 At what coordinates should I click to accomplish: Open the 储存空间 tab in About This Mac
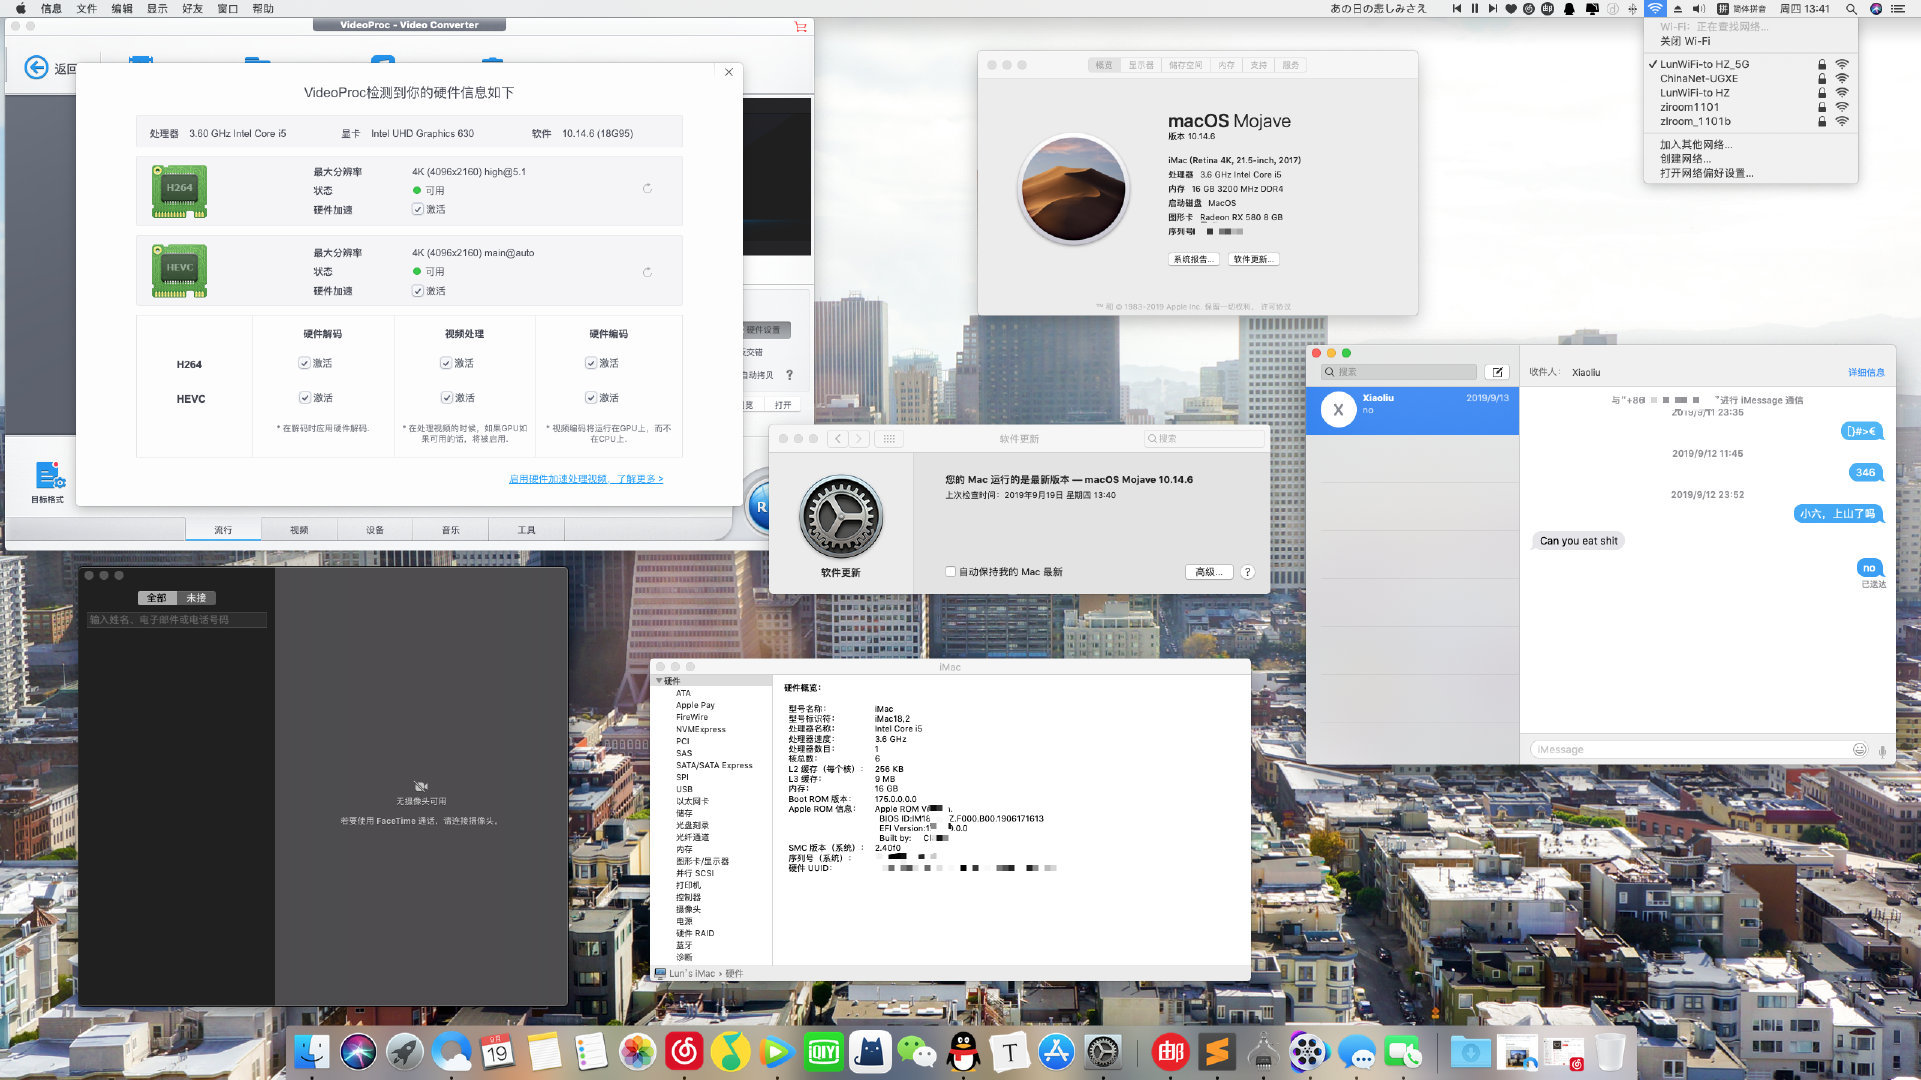(1186, 65)
